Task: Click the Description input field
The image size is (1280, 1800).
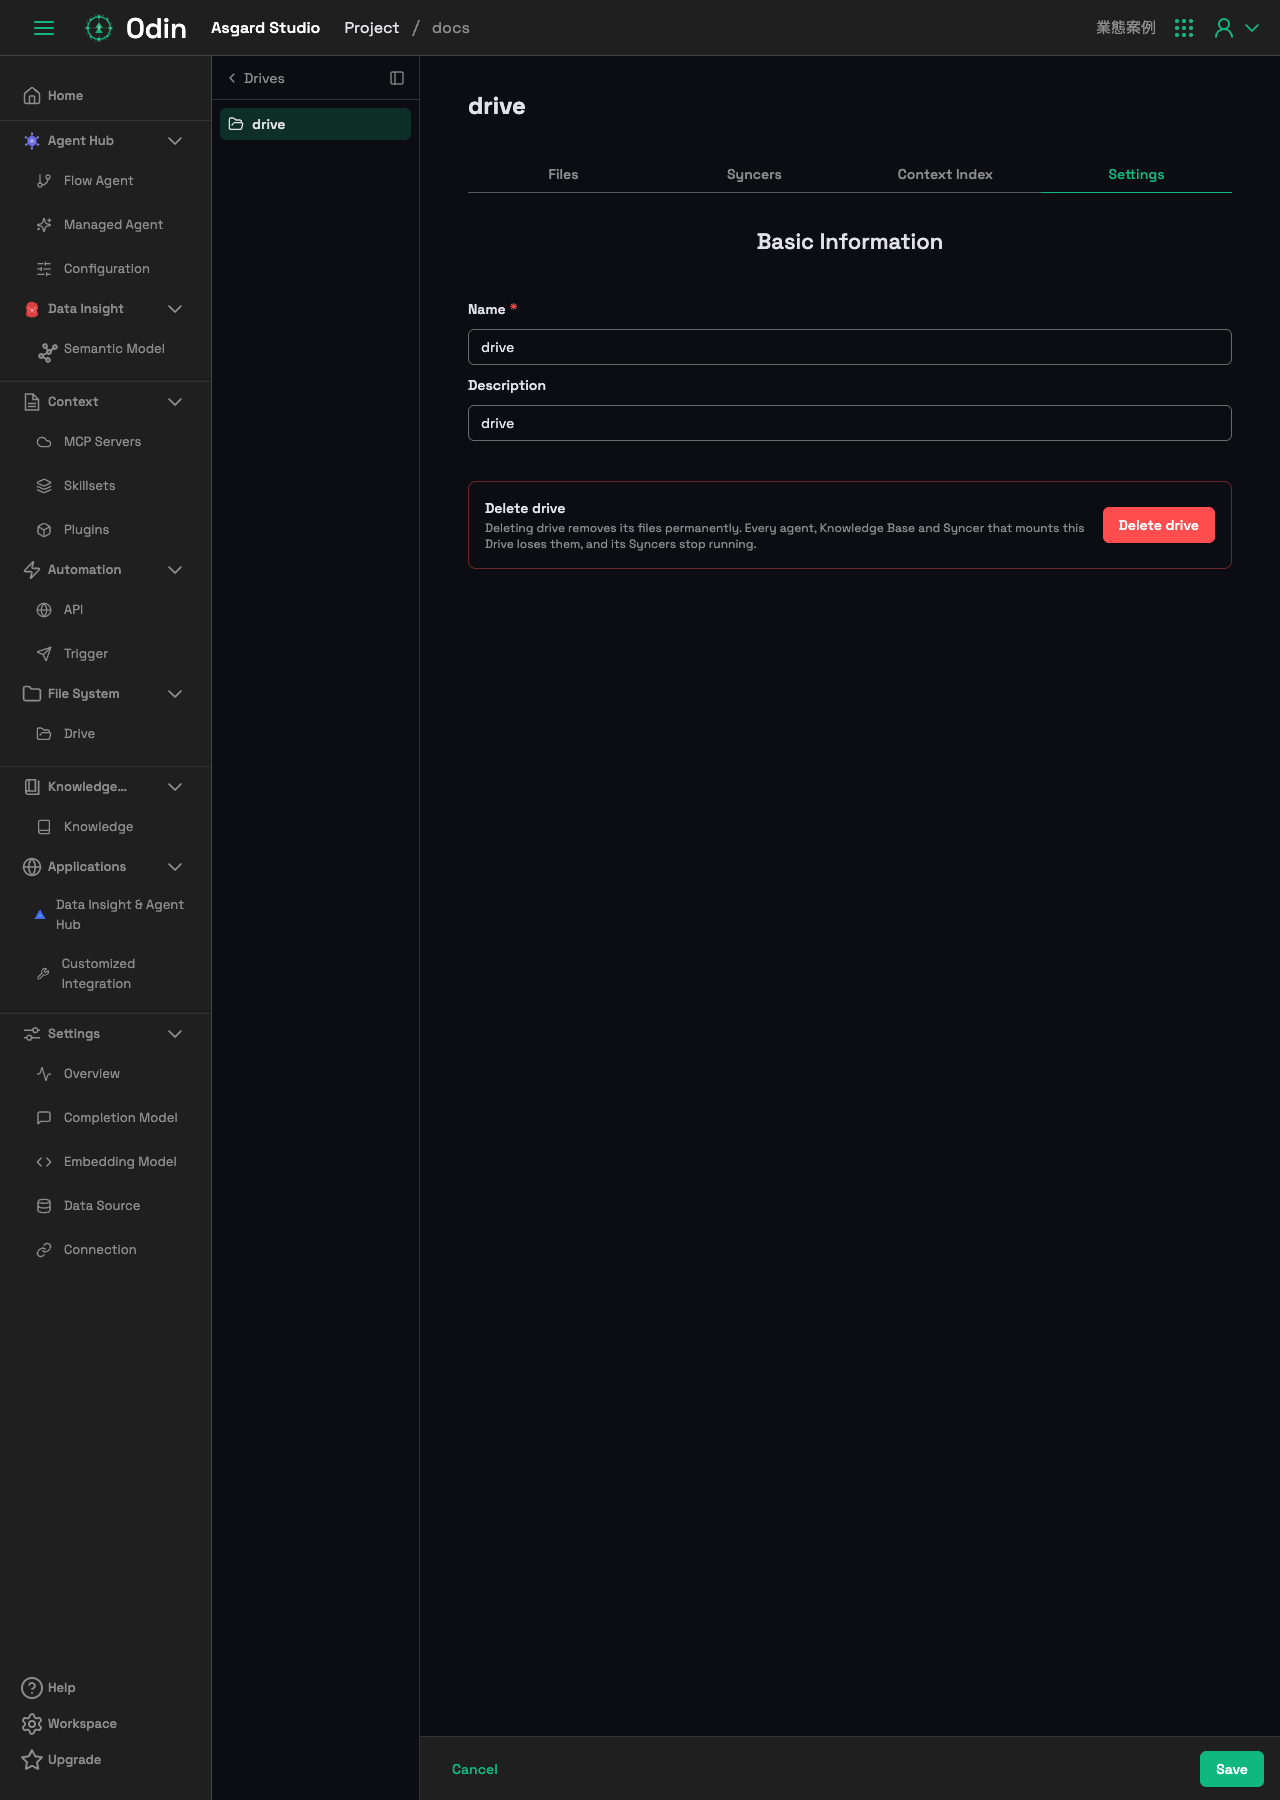Action: point(850,423)
